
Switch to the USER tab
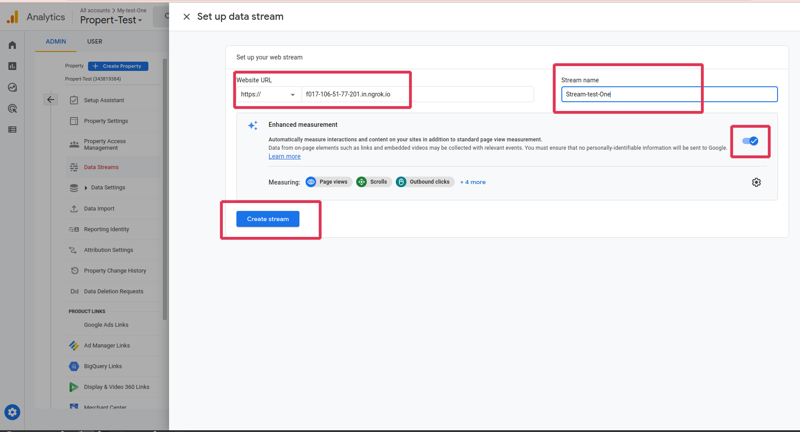coord(94,42)
